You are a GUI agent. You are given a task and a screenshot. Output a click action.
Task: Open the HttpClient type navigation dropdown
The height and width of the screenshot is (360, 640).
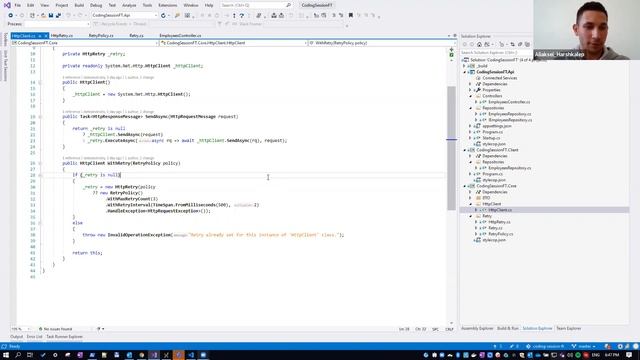click(x=233, y=43)
